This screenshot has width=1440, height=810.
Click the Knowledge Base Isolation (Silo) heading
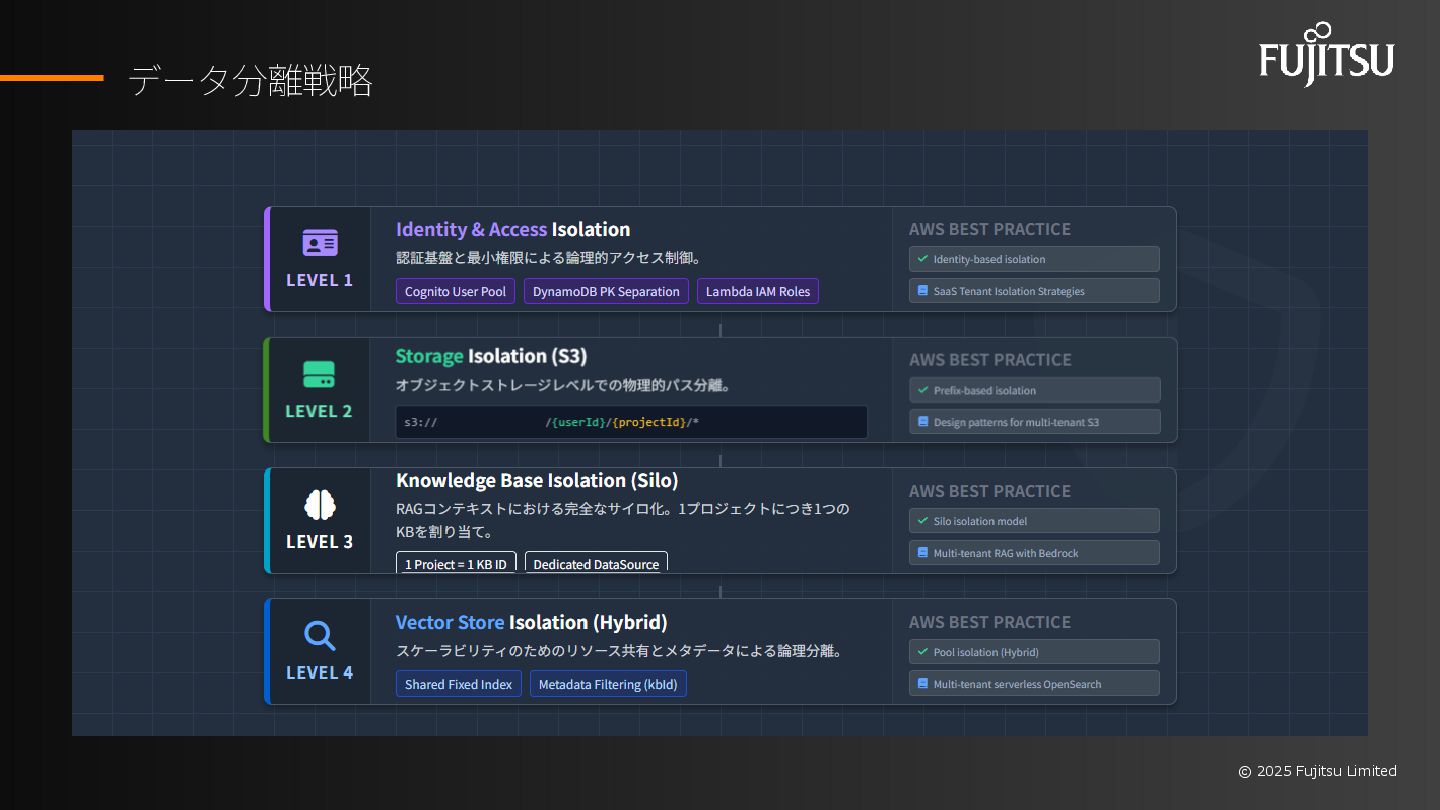(x=537, y=481)
